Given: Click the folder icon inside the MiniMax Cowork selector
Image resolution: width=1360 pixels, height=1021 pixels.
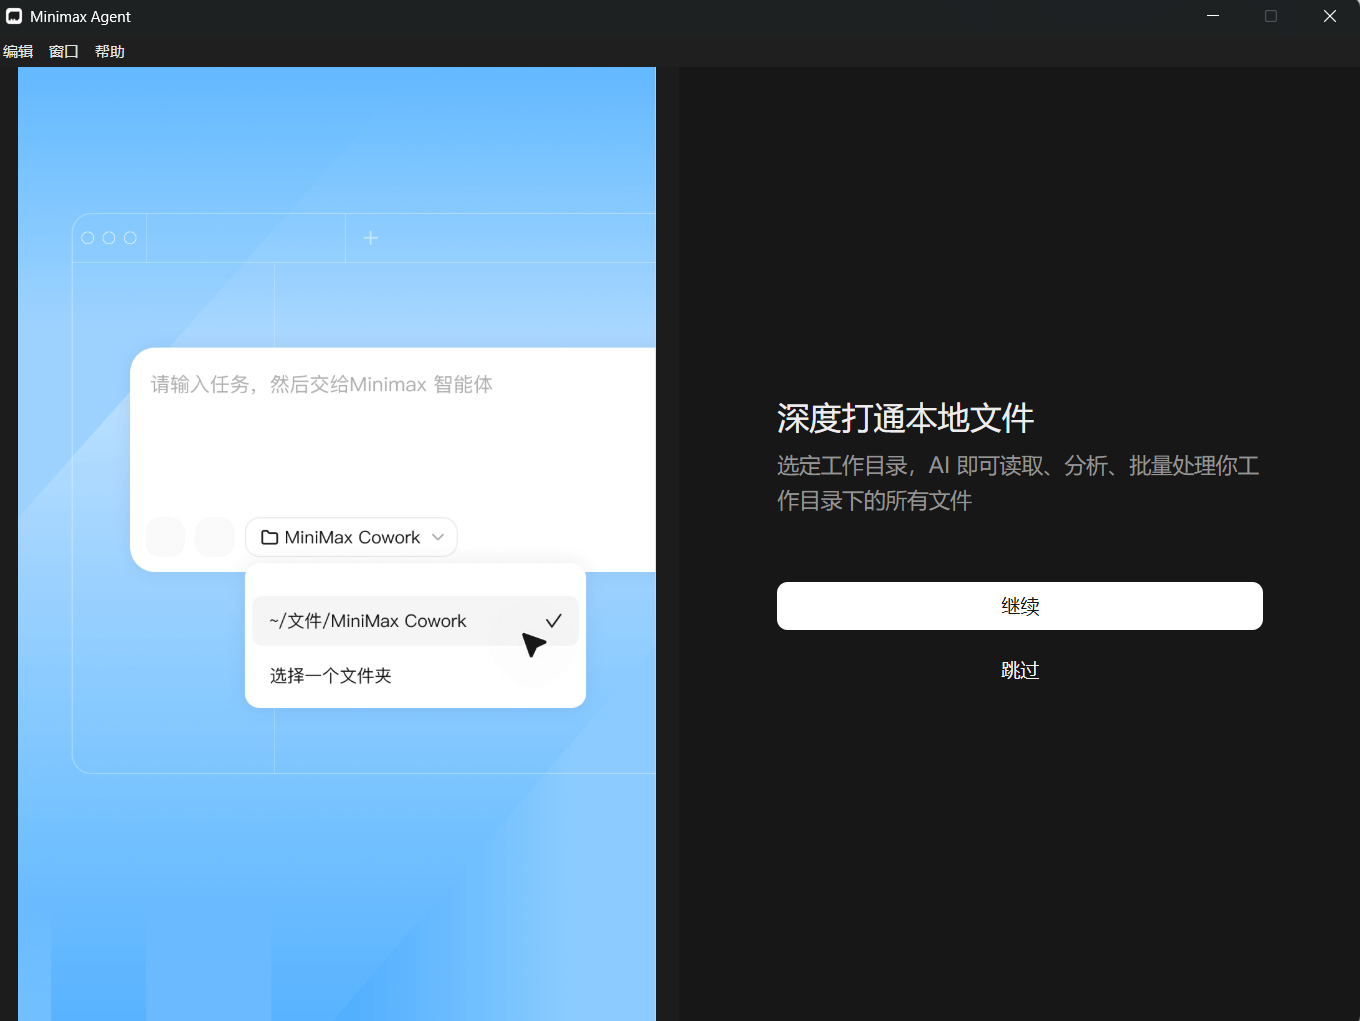Looking at the screenshot, I should pyautogui.click(x=269, y=537).
